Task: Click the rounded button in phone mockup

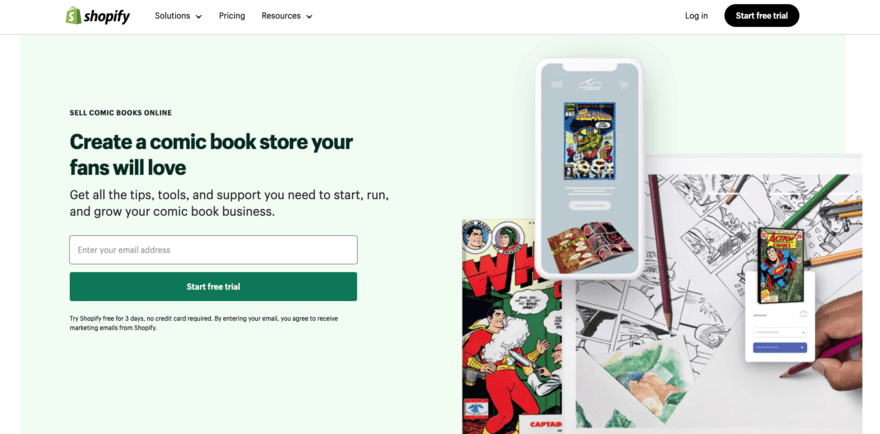Action: (x=589, y=205)
